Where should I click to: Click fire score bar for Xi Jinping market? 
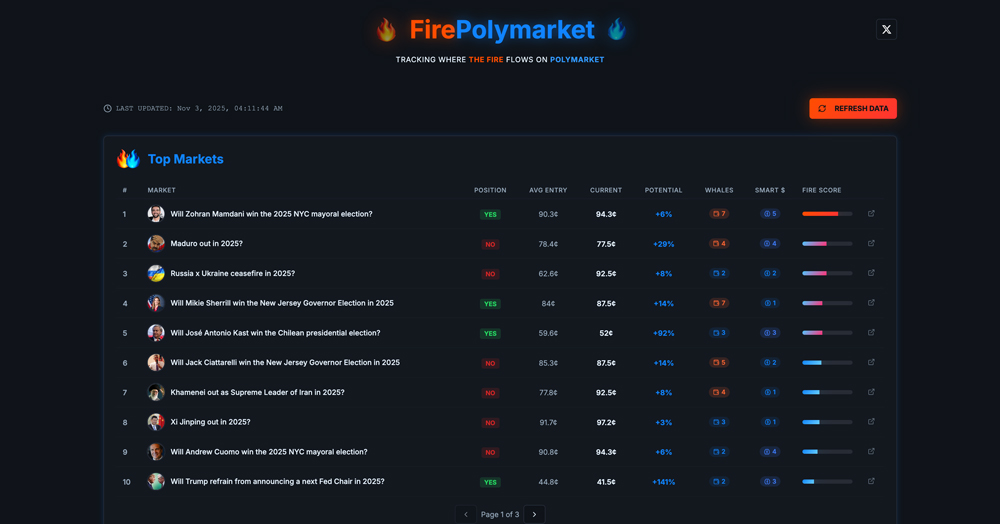coord(827,422)
